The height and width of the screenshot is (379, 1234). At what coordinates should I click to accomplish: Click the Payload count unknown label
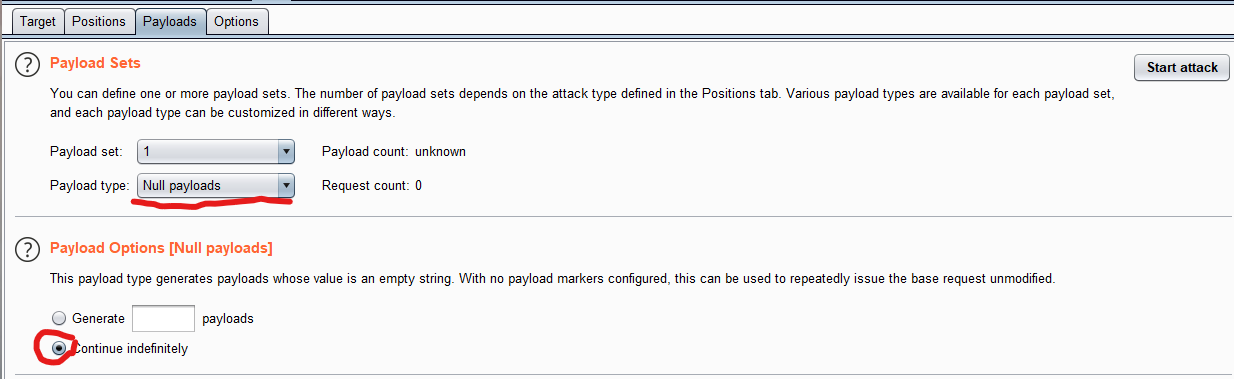(394, 152)
